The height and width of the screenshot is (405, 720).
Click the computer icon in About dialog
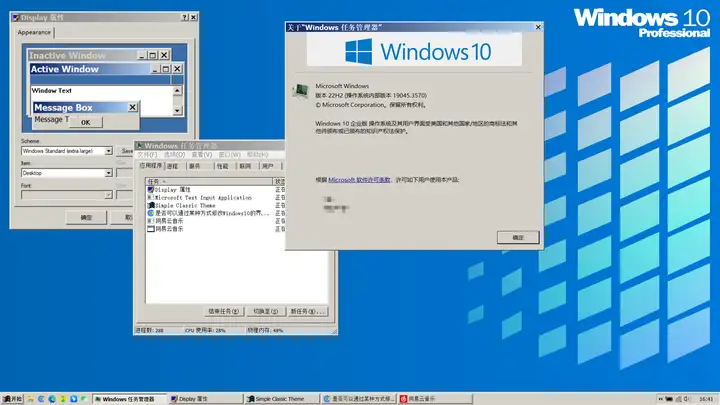tap(301, 90)
